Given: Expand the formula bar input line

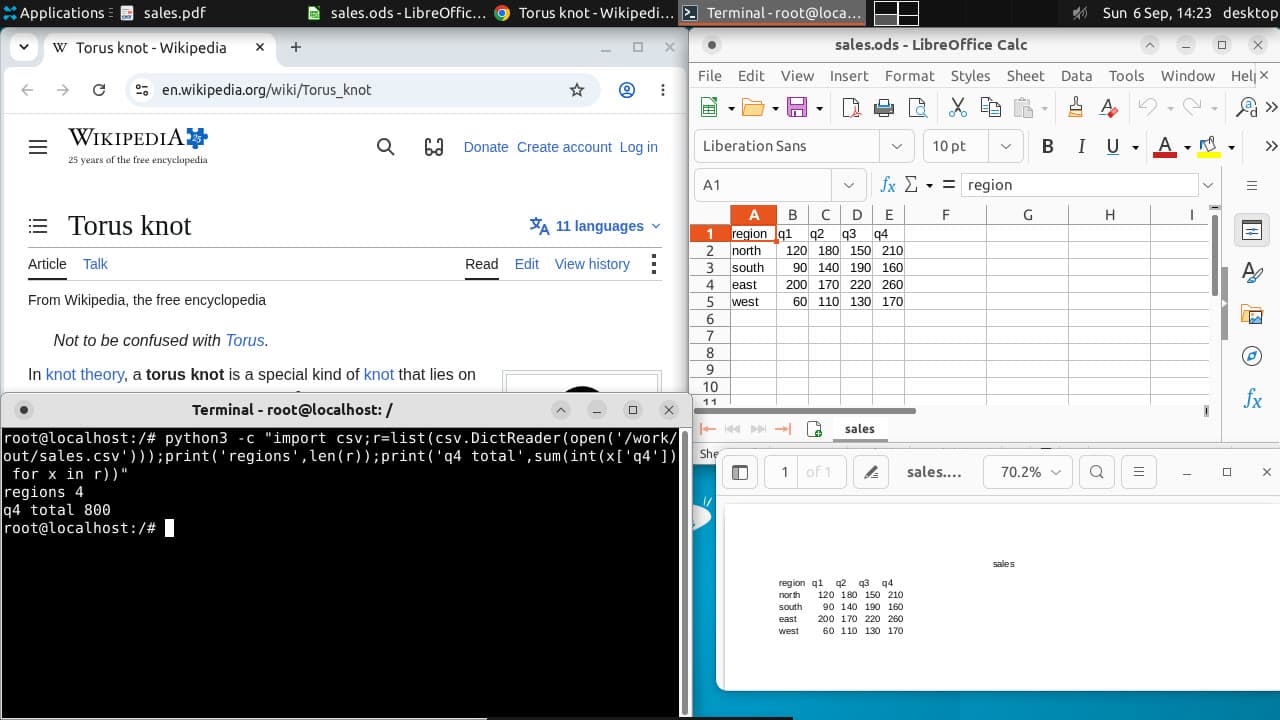Looking at the screenshot, I should 1208,185.
